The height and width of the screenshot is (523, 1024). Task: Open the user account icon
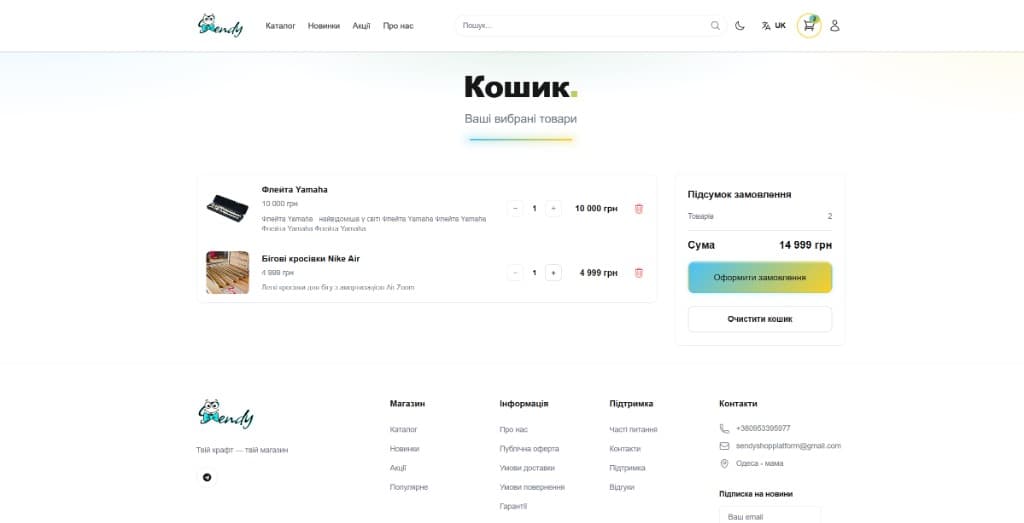click(x=835, y=25)
